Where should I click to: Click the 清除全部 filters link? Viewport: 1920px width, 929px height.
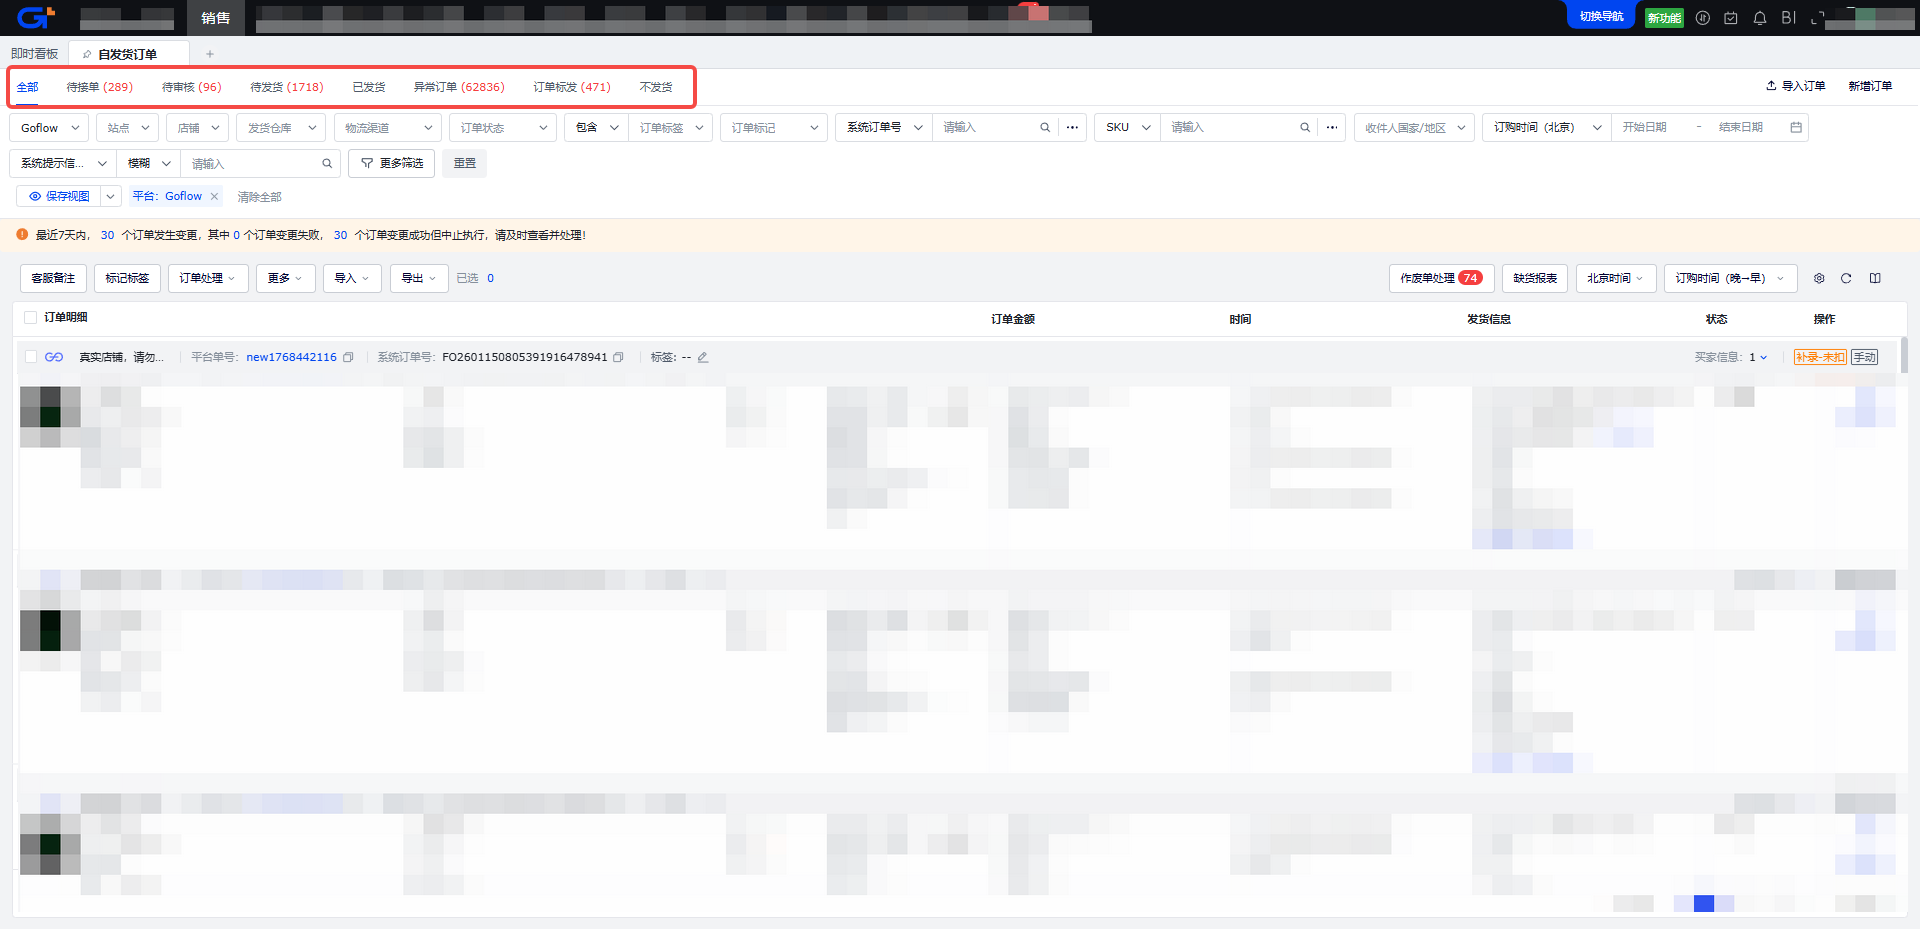coord(259,197)
